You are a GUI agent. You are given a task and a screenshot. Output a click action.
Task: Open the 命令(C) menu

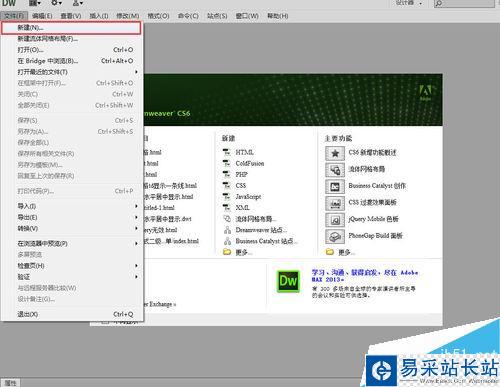(x=188, y=16)
